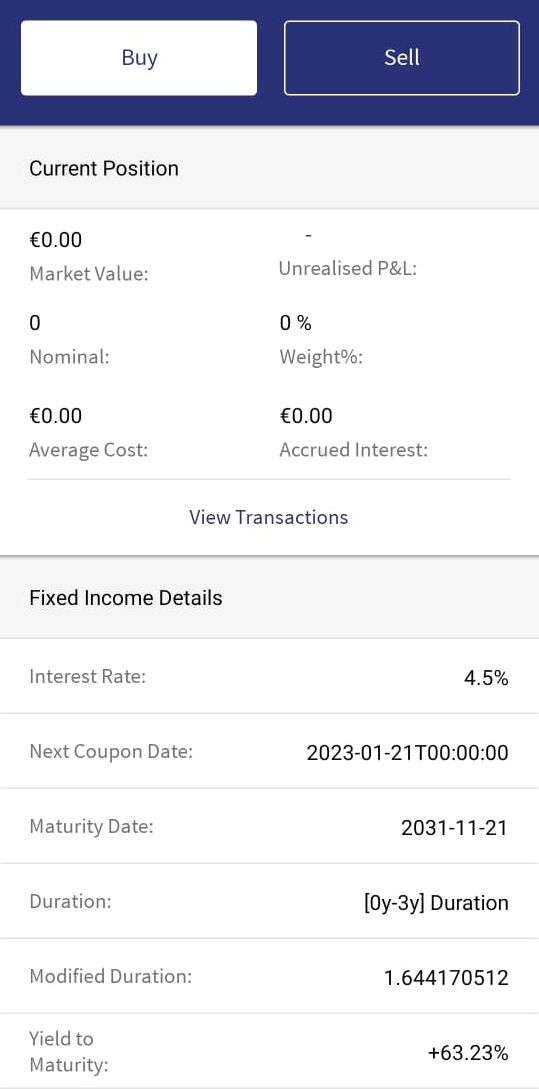539x1089 pixels.
Task: Select the Current Position section header
Action: pyautogui.click(x=270, y=168)
